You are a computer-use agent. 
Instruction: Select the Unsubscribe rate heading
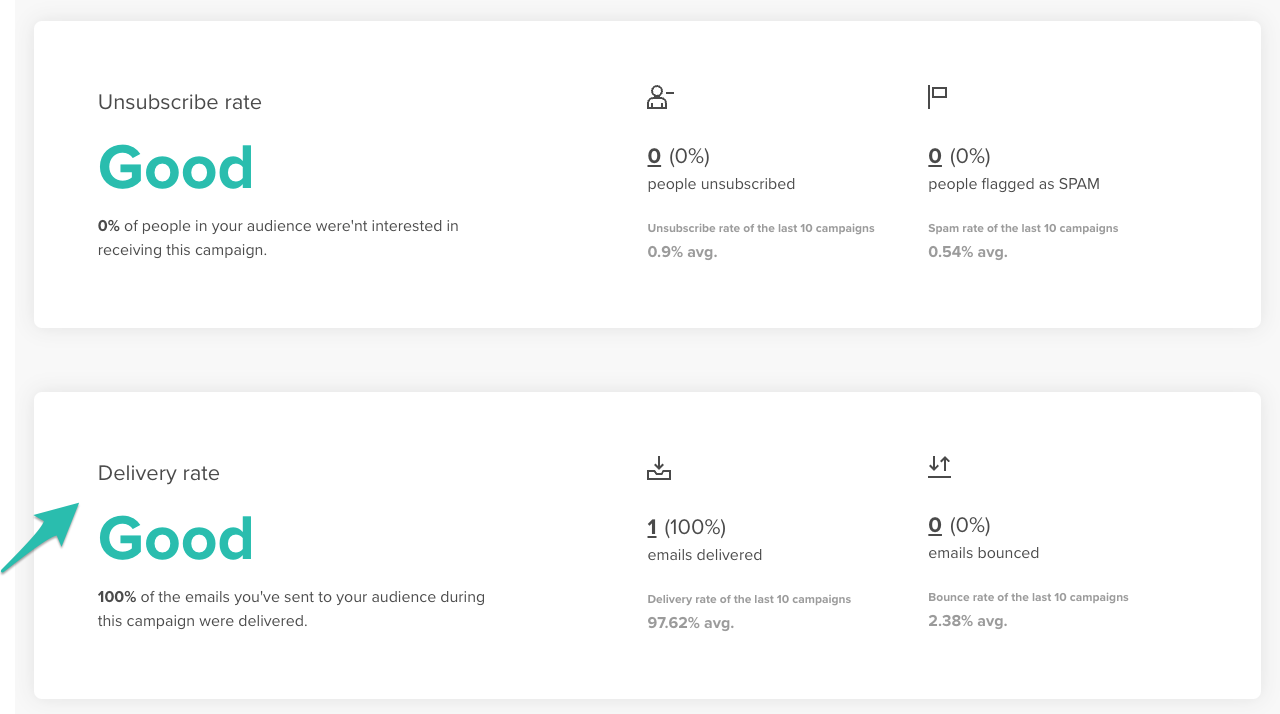tap(180, 102)
